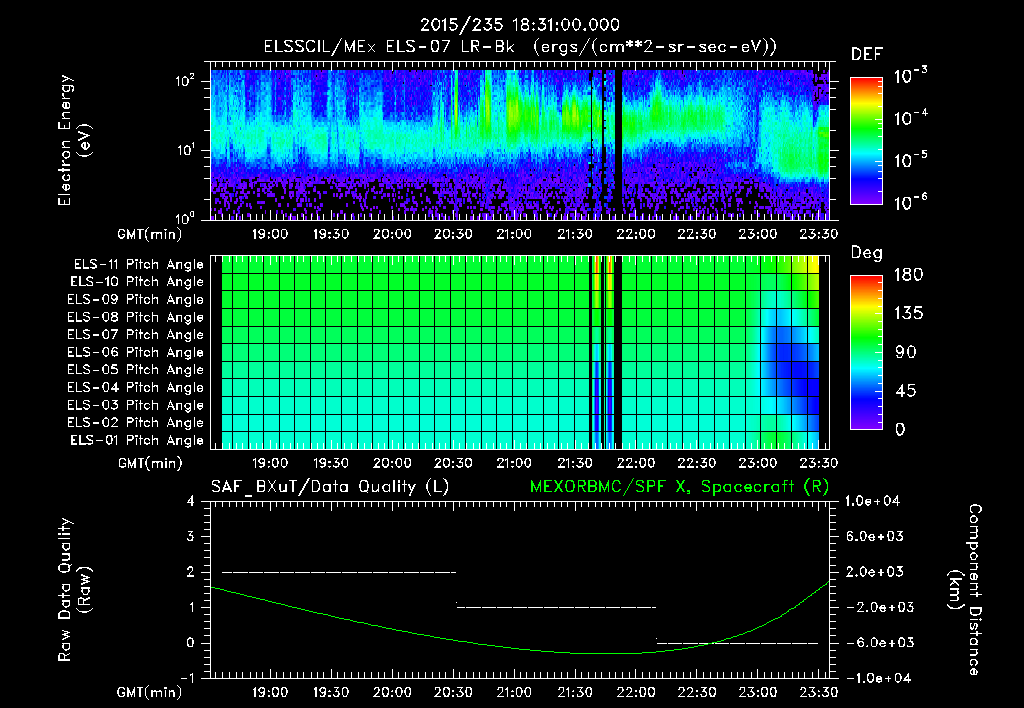Click the 10¹ tick on the energy axis

click(185, 150)
